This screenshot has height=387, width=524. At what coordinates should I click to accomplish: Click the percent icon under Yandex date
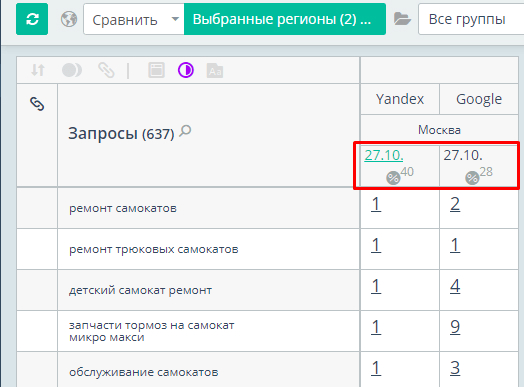coord(393,178)
